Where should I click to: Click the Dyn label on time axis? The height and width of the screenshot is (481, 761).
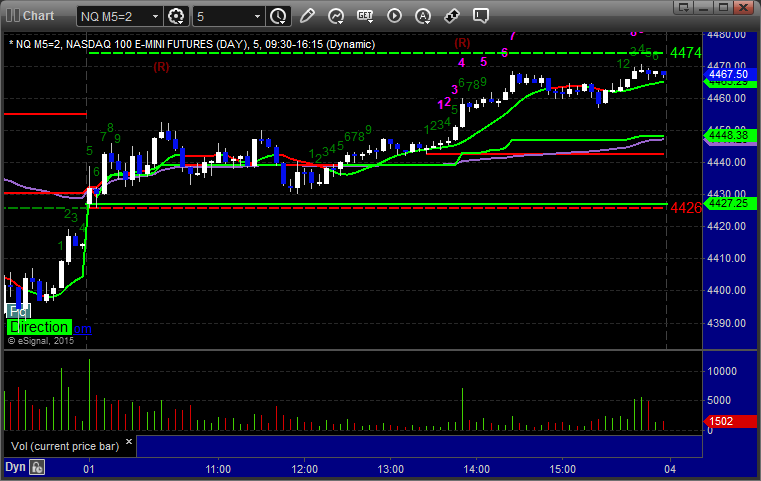tap(15, 467)
